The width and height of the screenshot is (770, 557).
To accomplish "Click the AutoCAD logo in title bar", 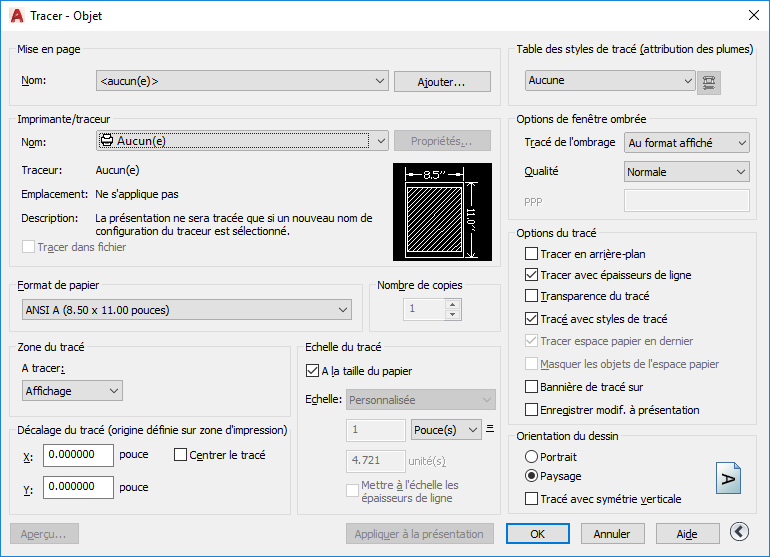I will pyautogui.click(x=17, y=16).
